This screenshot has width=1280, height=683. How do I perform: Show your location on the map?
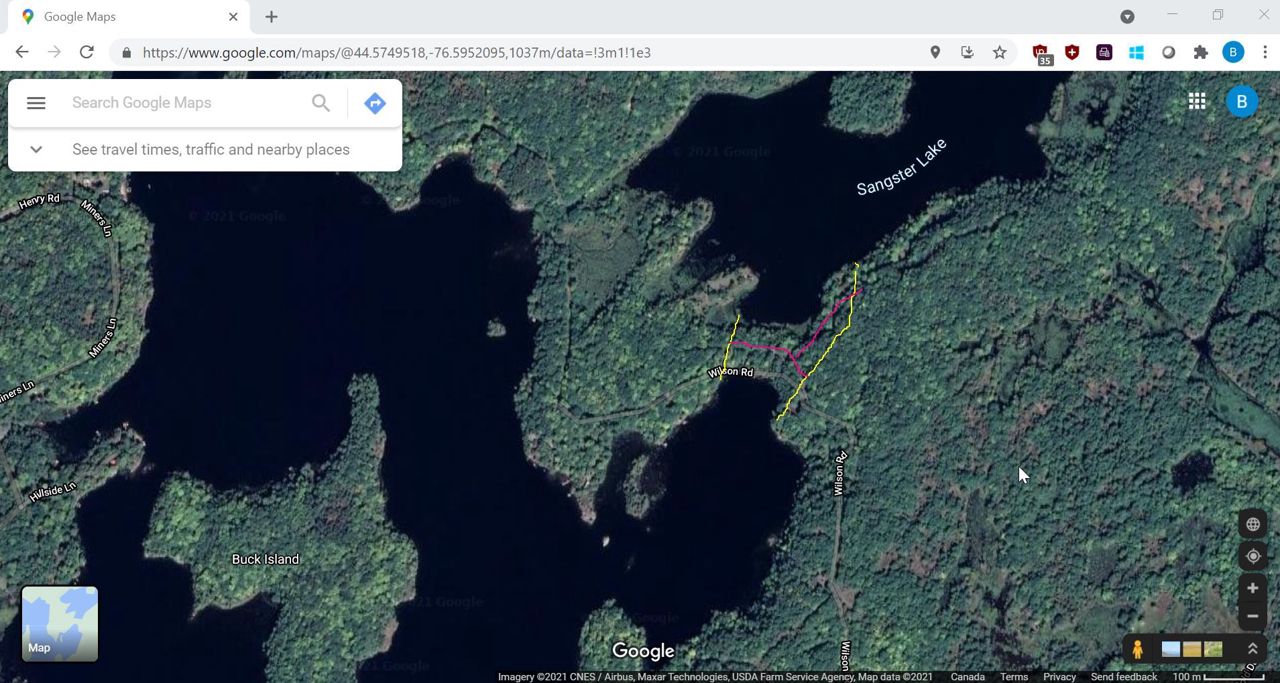(1252, 556)
